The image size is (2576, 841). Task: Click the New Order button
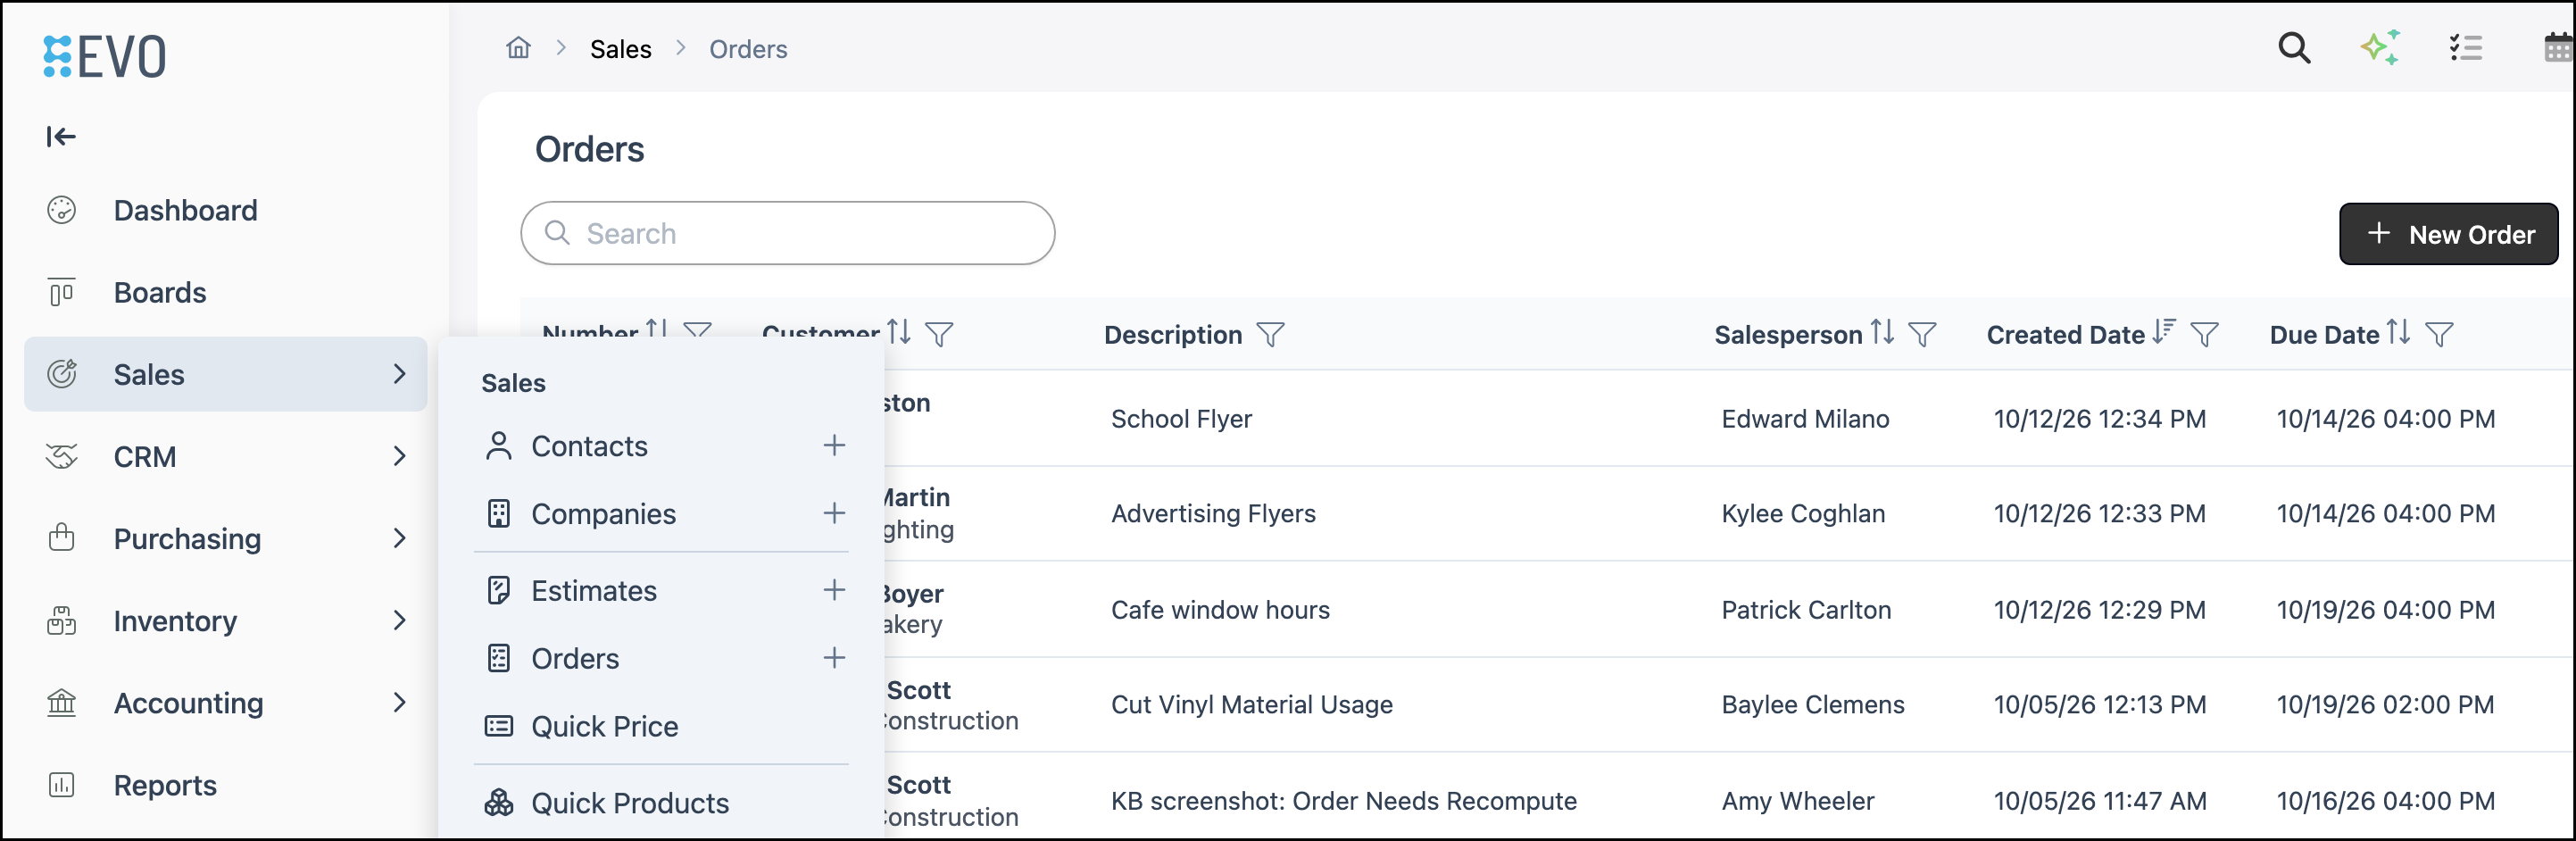click(x=2448, y=234)
